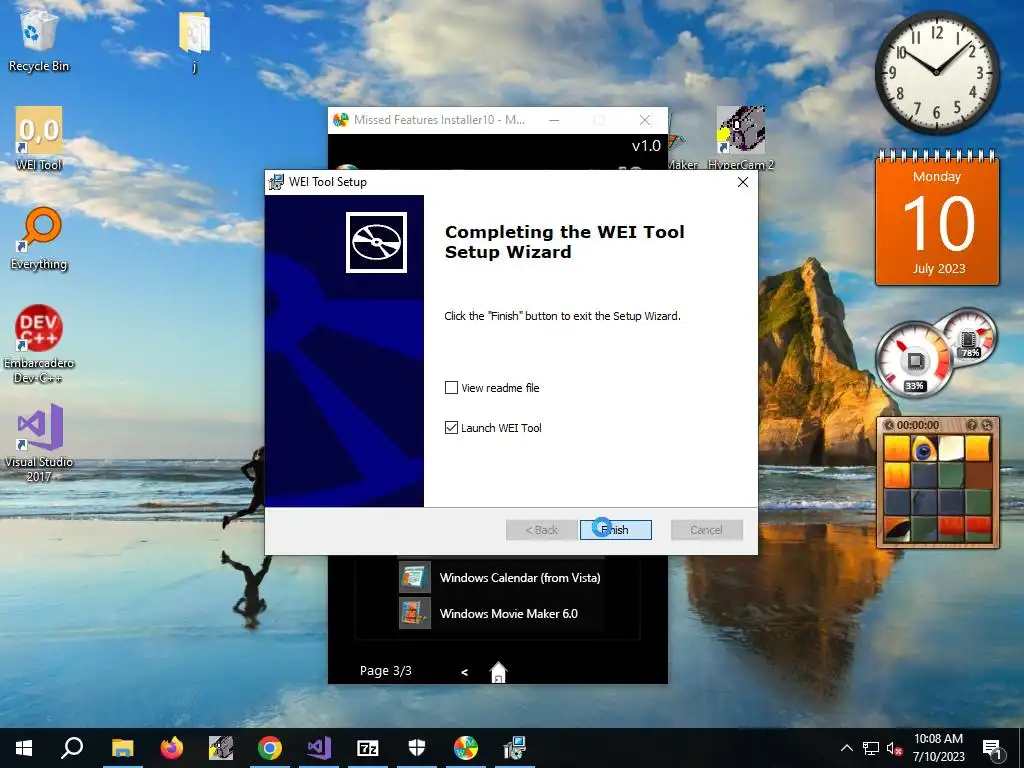Open HyperCam from the taskbar

click(221, 748)
